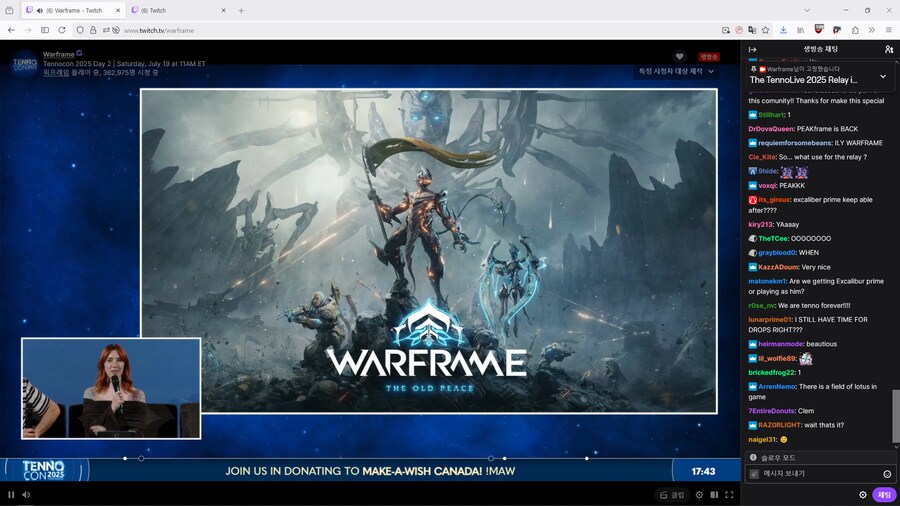Mute the stream volume
This screenshot has height=506, width=900.
click(x=26, y=495)
